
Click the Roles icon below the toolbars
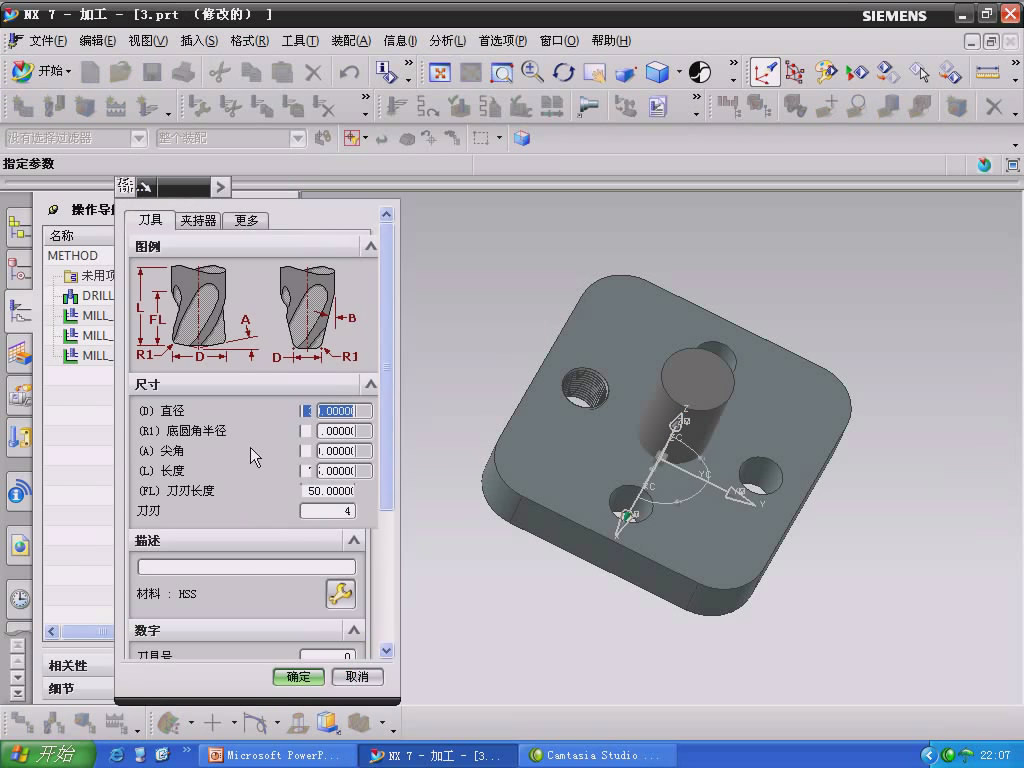[x=984, y=165]
